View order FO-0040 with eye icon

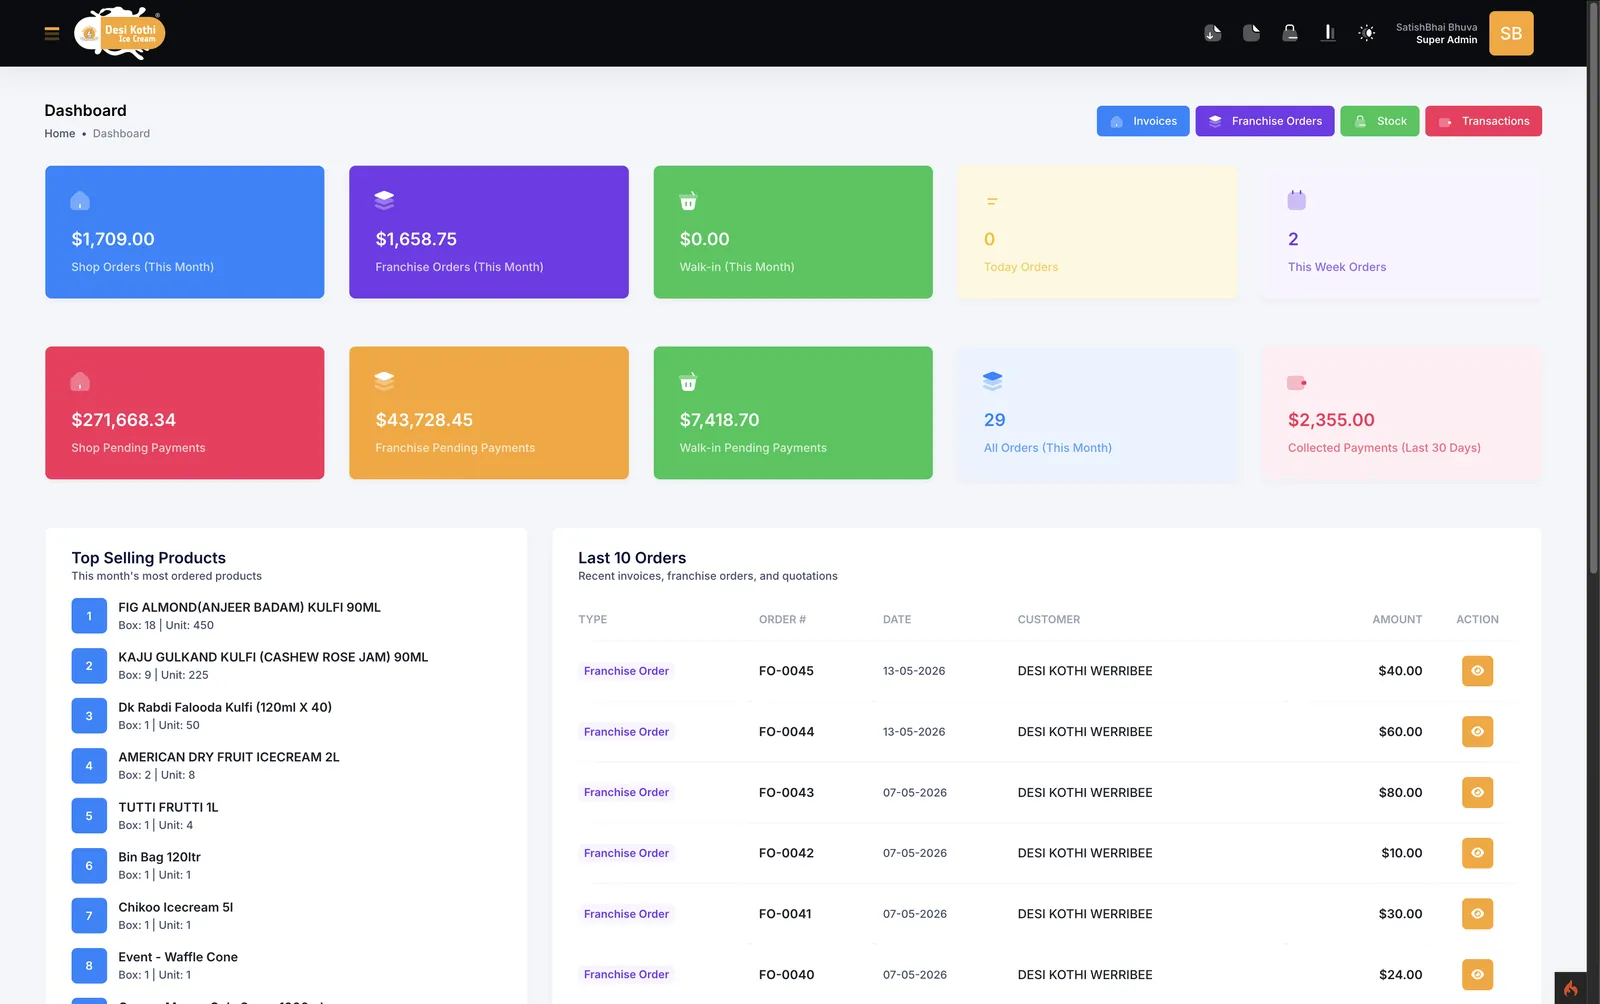click(1477, 975)
